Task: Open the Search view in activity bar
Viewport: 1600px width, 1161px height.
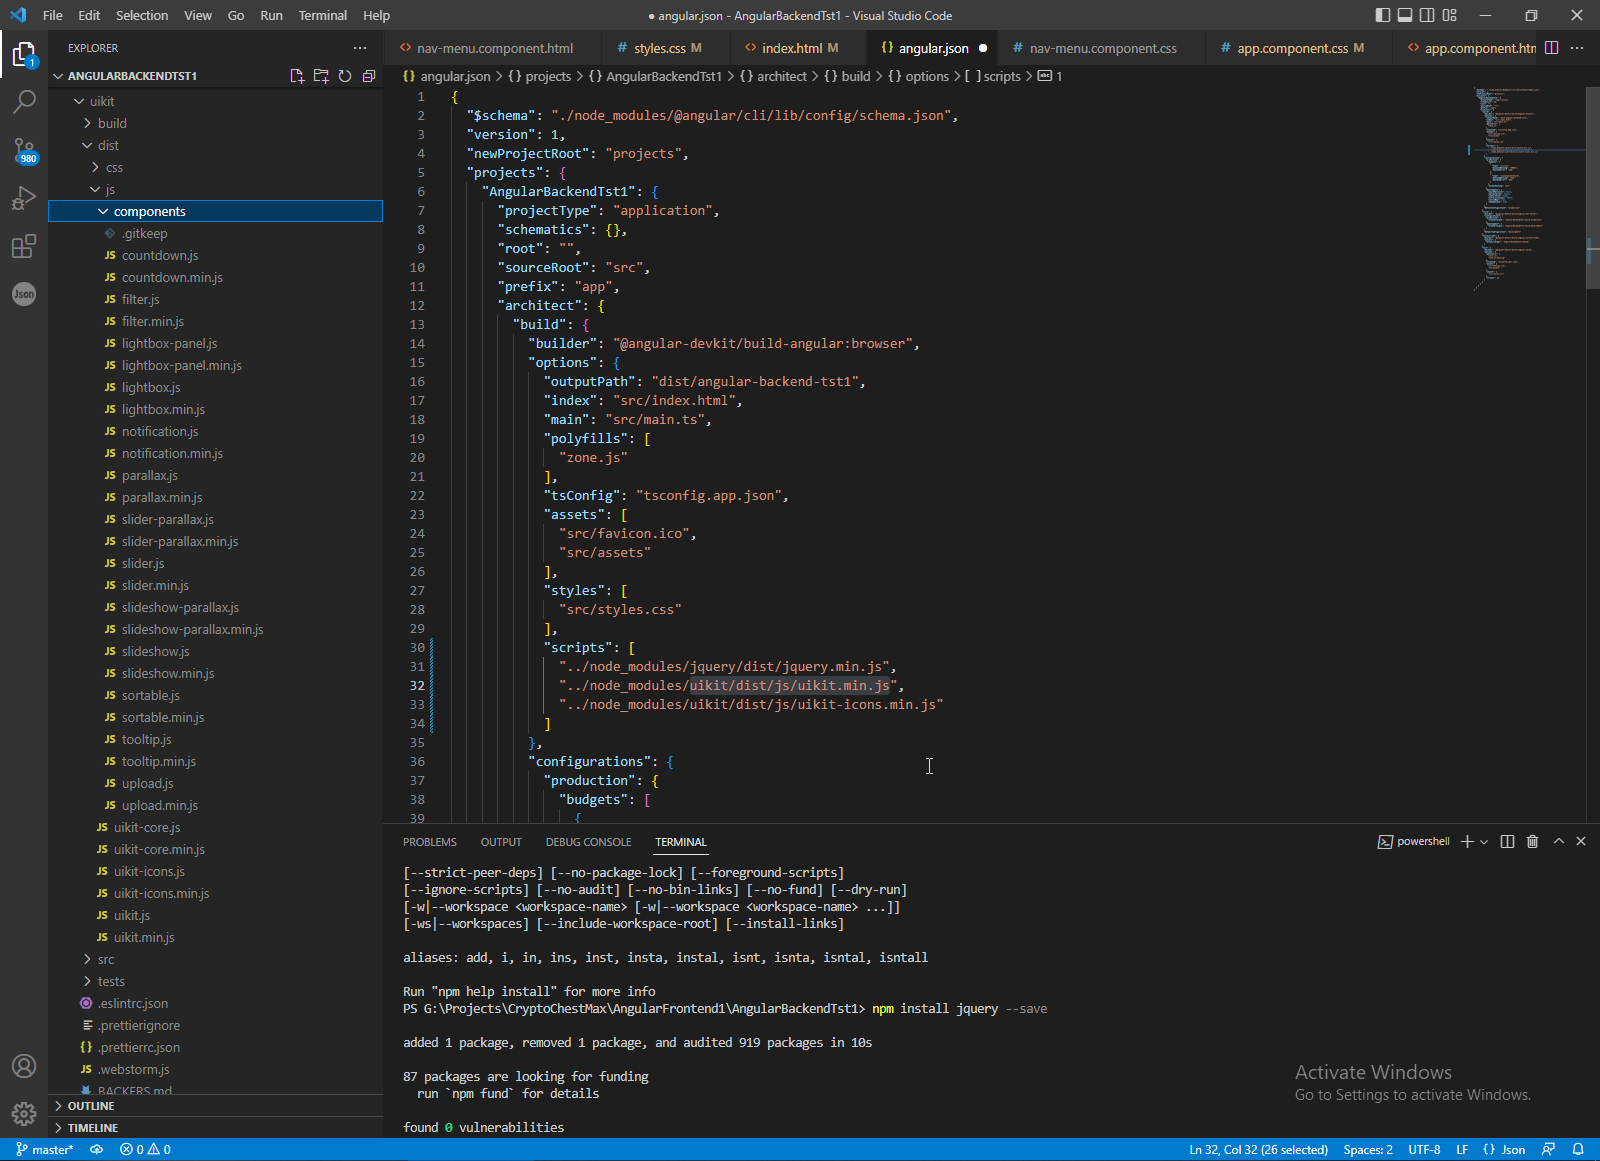Action: [24, 101]
